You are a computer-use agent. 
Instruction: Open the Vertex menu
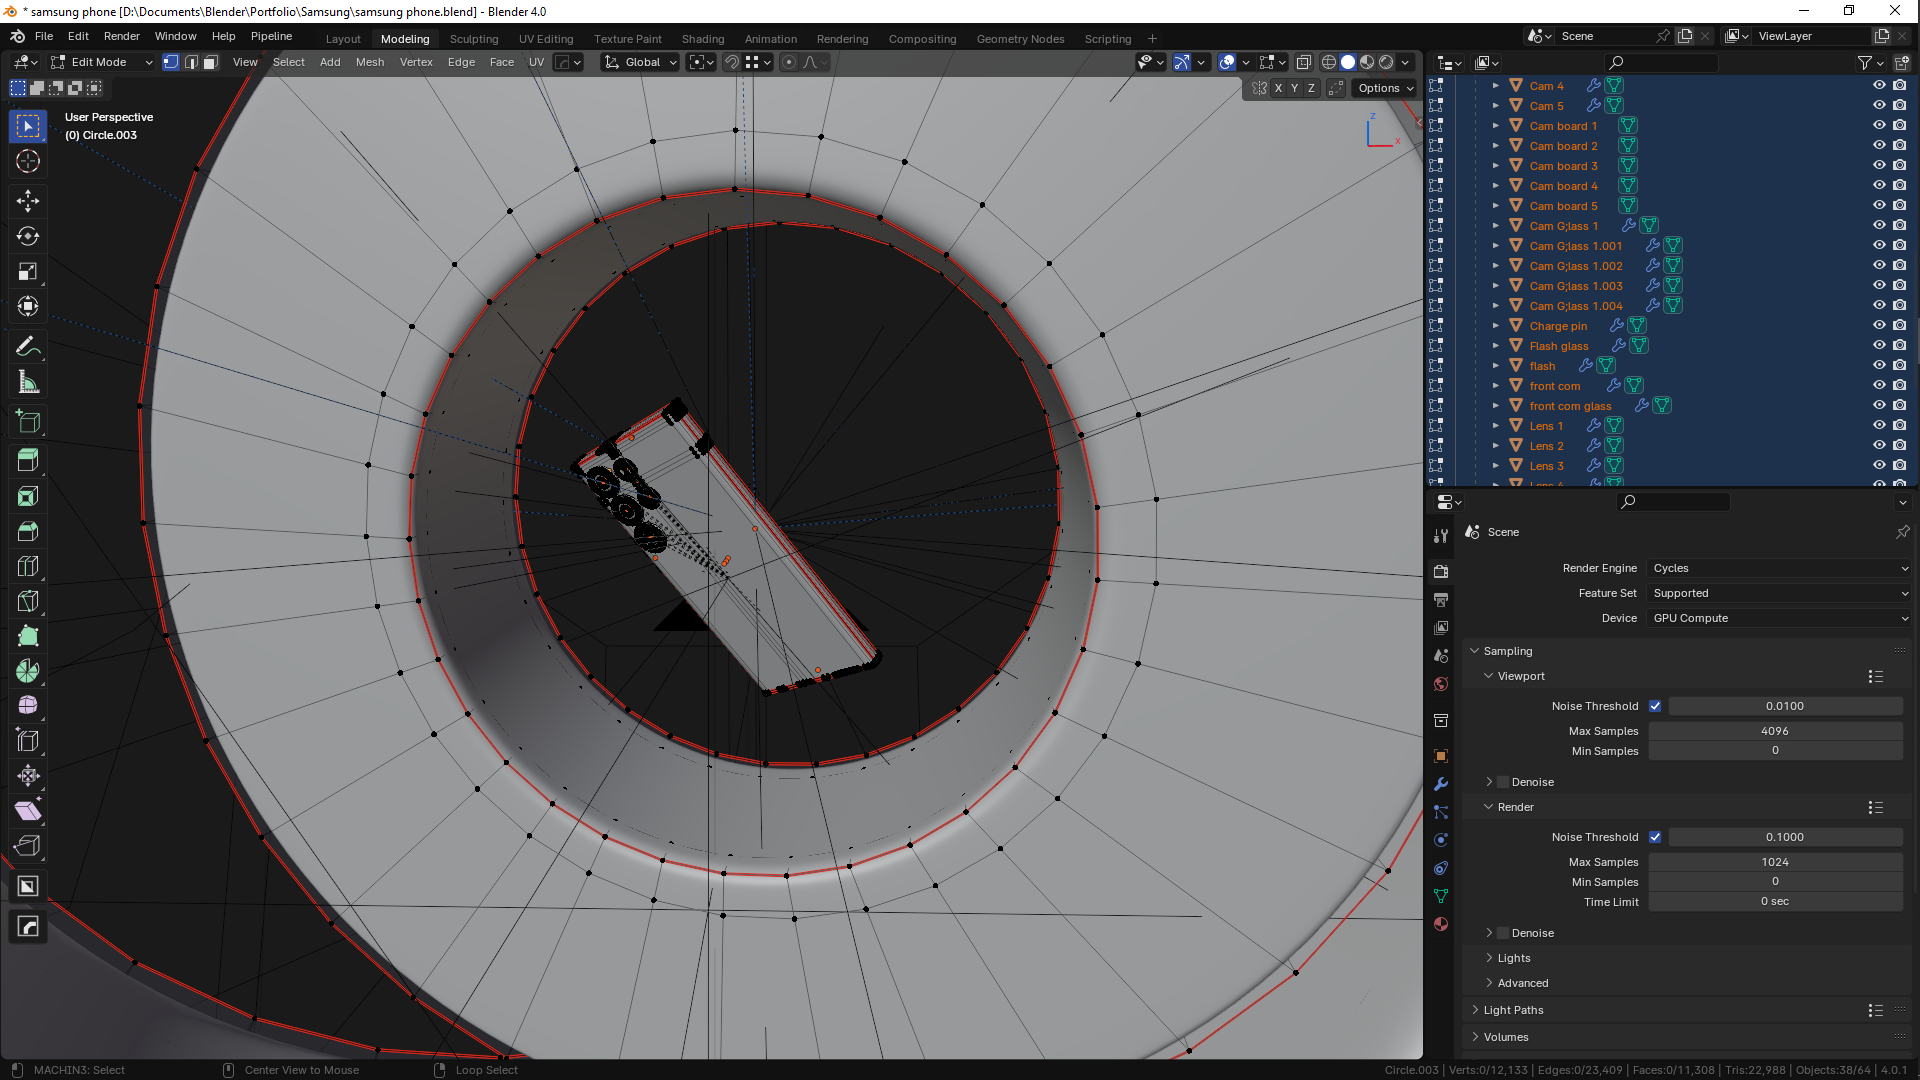416,62
